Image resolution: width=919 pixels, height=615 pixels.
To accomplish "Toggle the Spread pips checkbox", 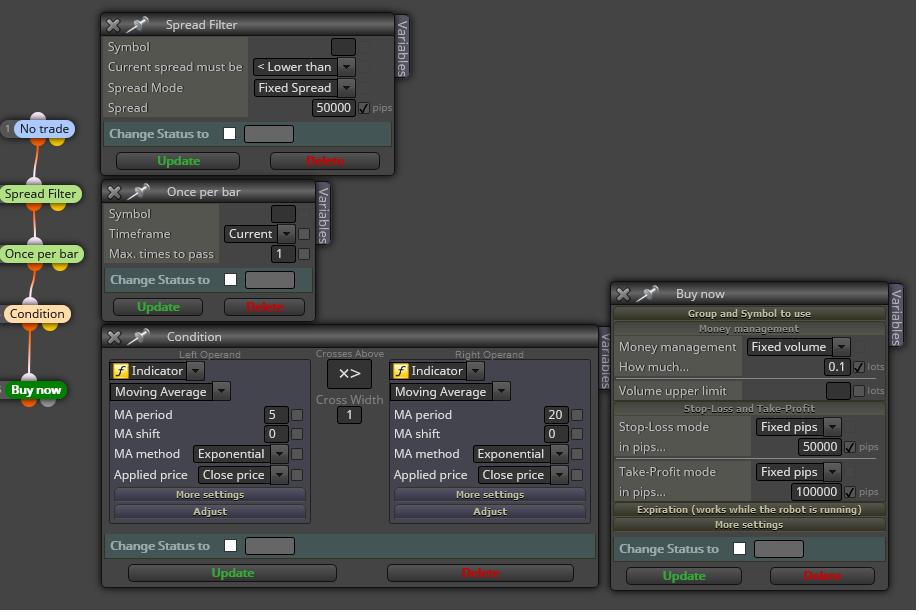I will (x=364, y=108).
